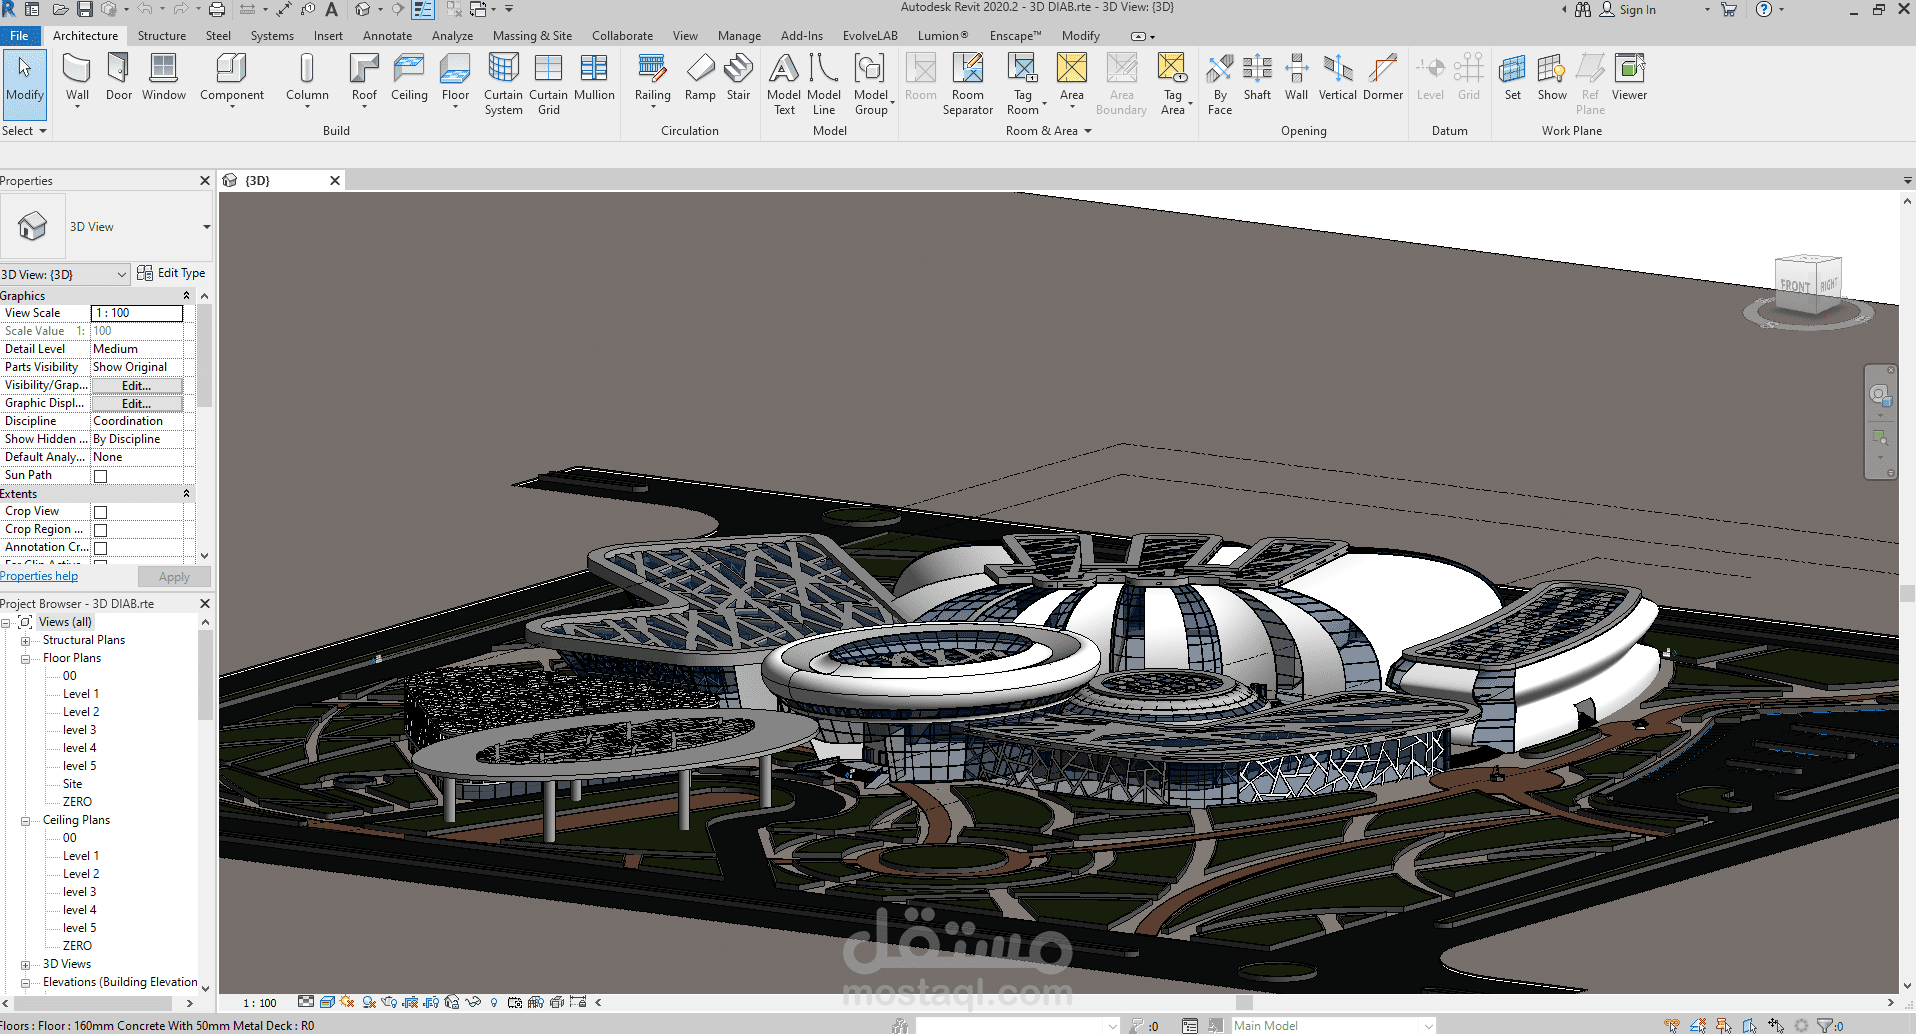Open the Properties help link

pos(39,576)
